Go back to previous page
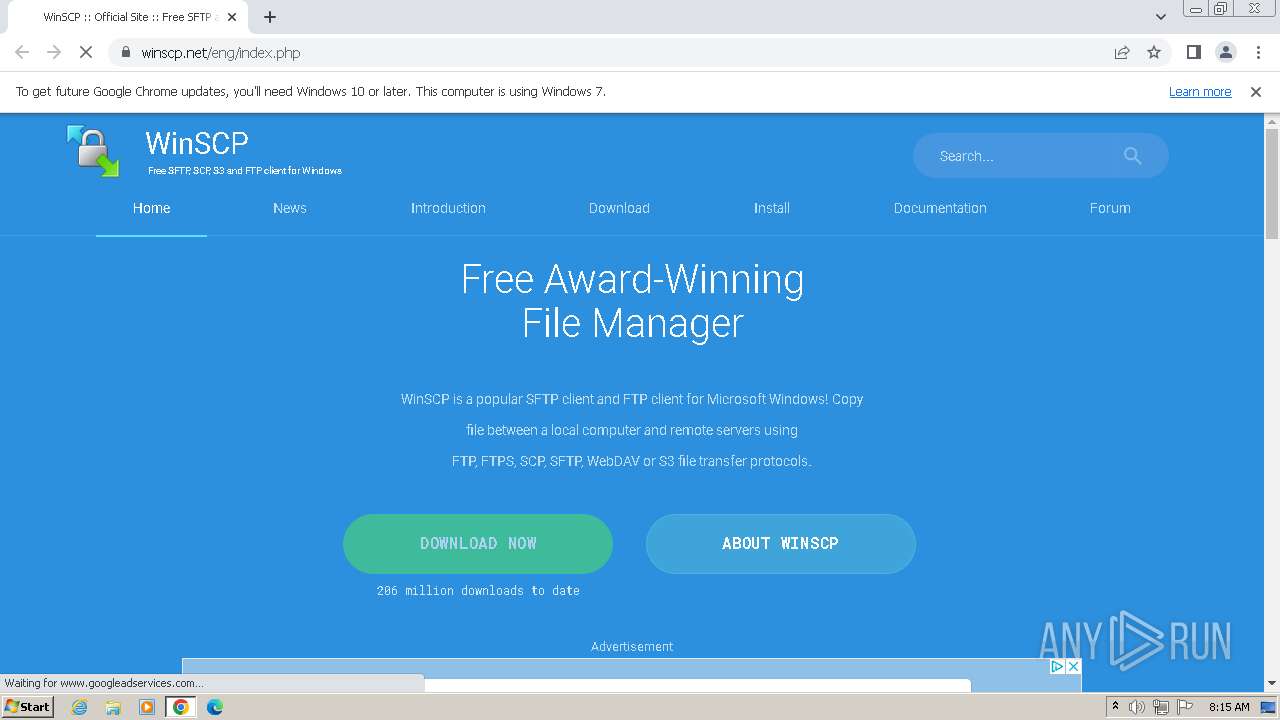 [x=22, y=53]
